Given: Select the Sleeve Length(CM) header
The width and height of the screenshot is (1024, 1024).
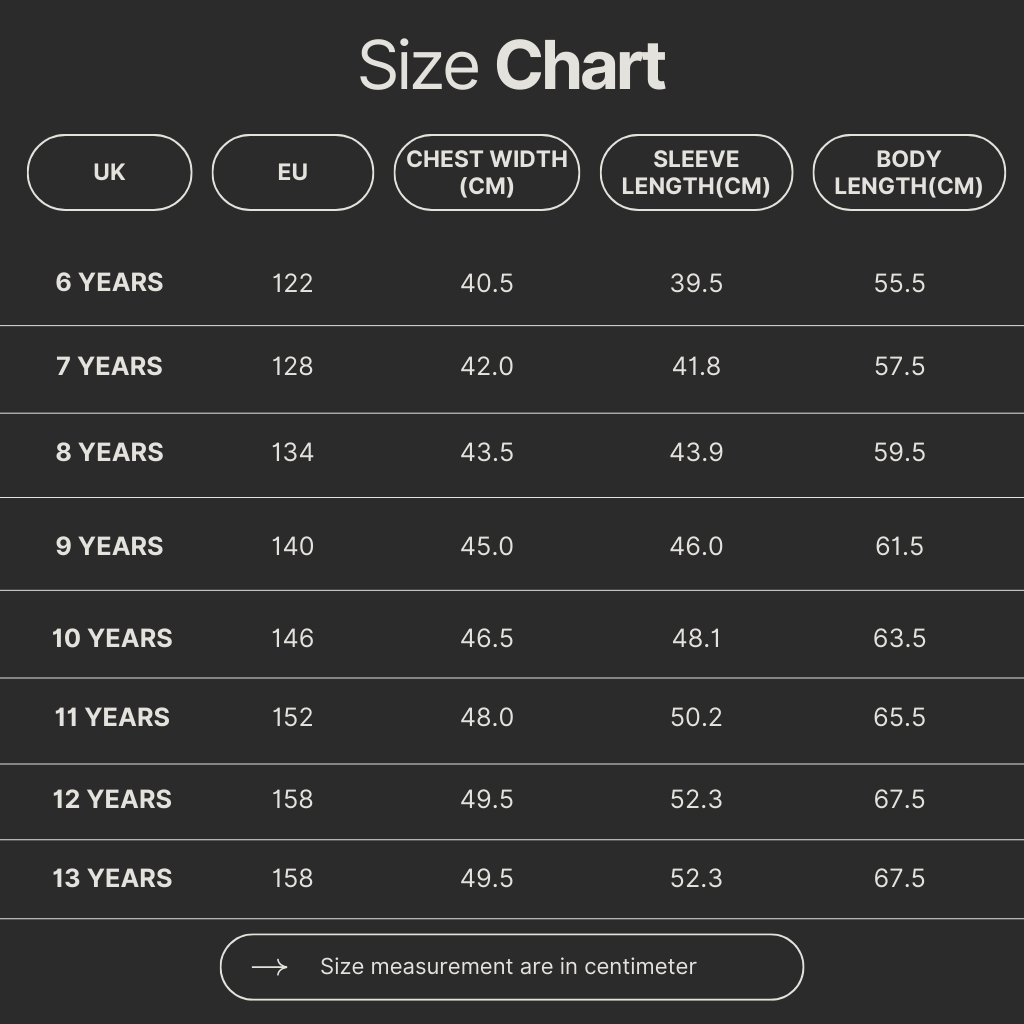Looking at the screenshot, I should point(696,172).
